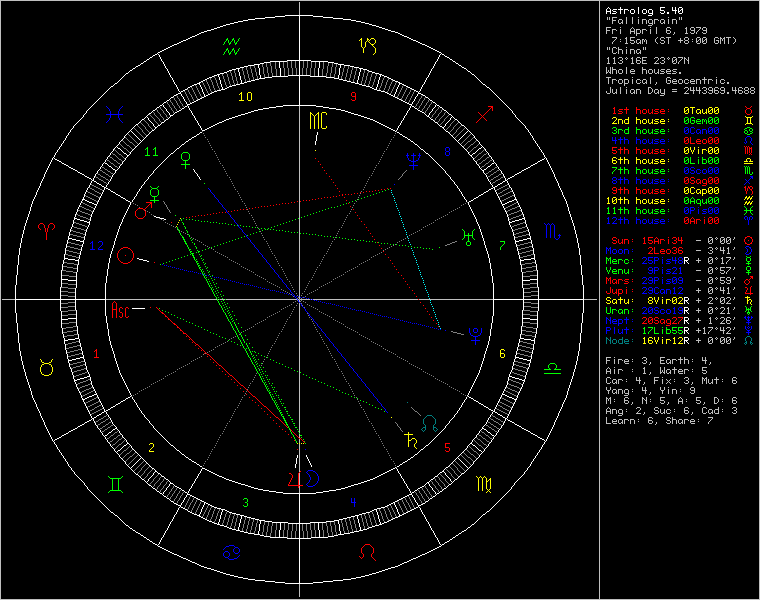Click house number 7 in wheel
Image resolution: width=760 pixels, height=600 pixels.
[502, 245]
